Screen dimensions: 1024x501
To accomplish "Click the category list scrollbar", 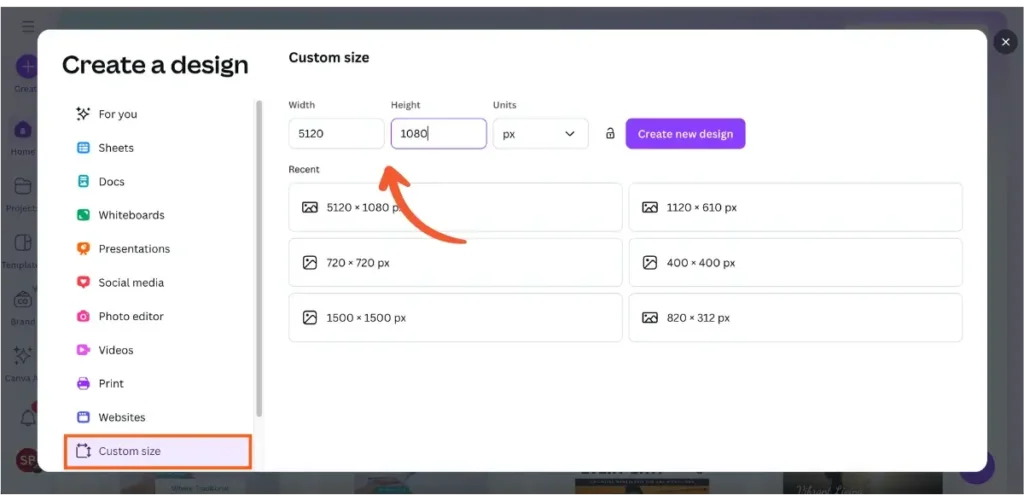I will click(259, 258).
